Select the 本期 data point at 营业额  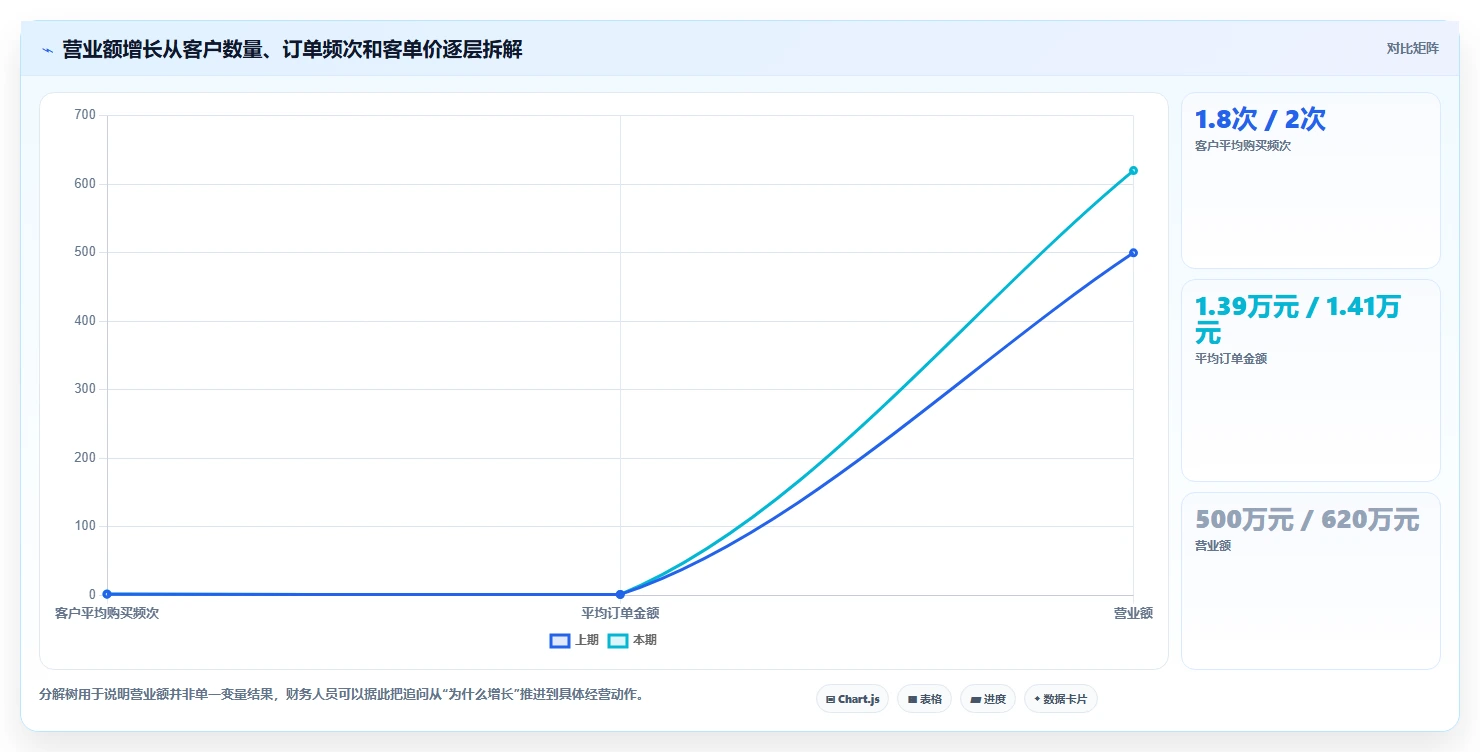point(1133,170)
